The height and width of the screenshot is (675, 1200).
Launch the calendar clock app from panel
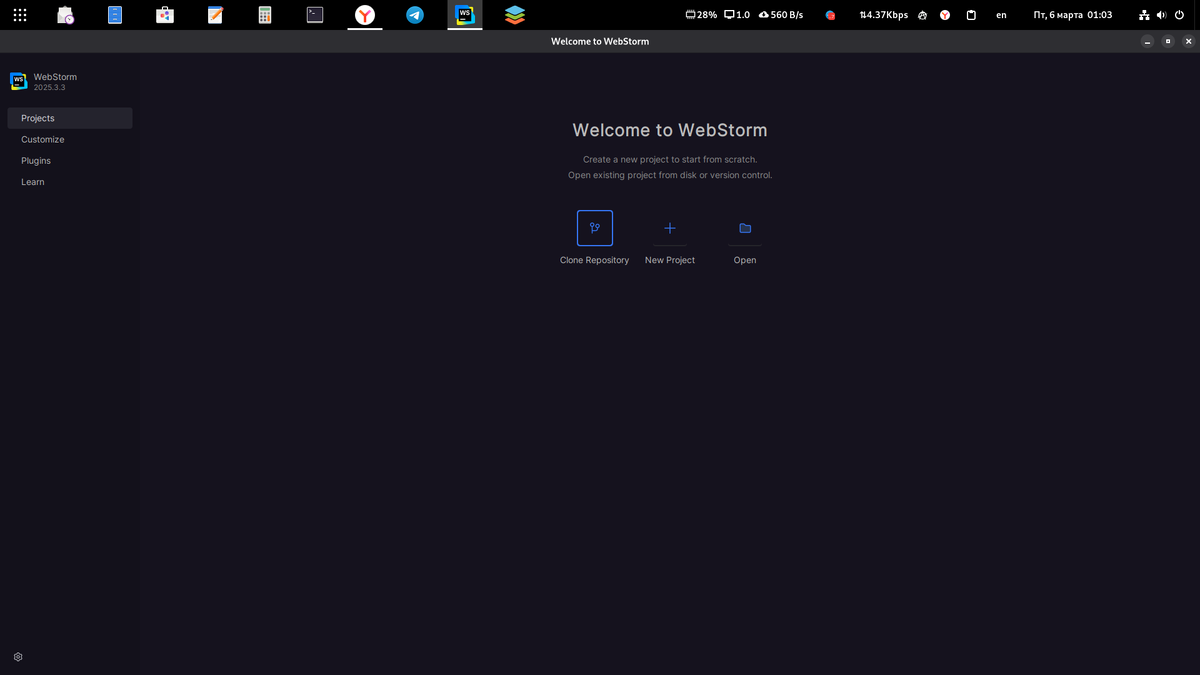click(x=65, y=15)
